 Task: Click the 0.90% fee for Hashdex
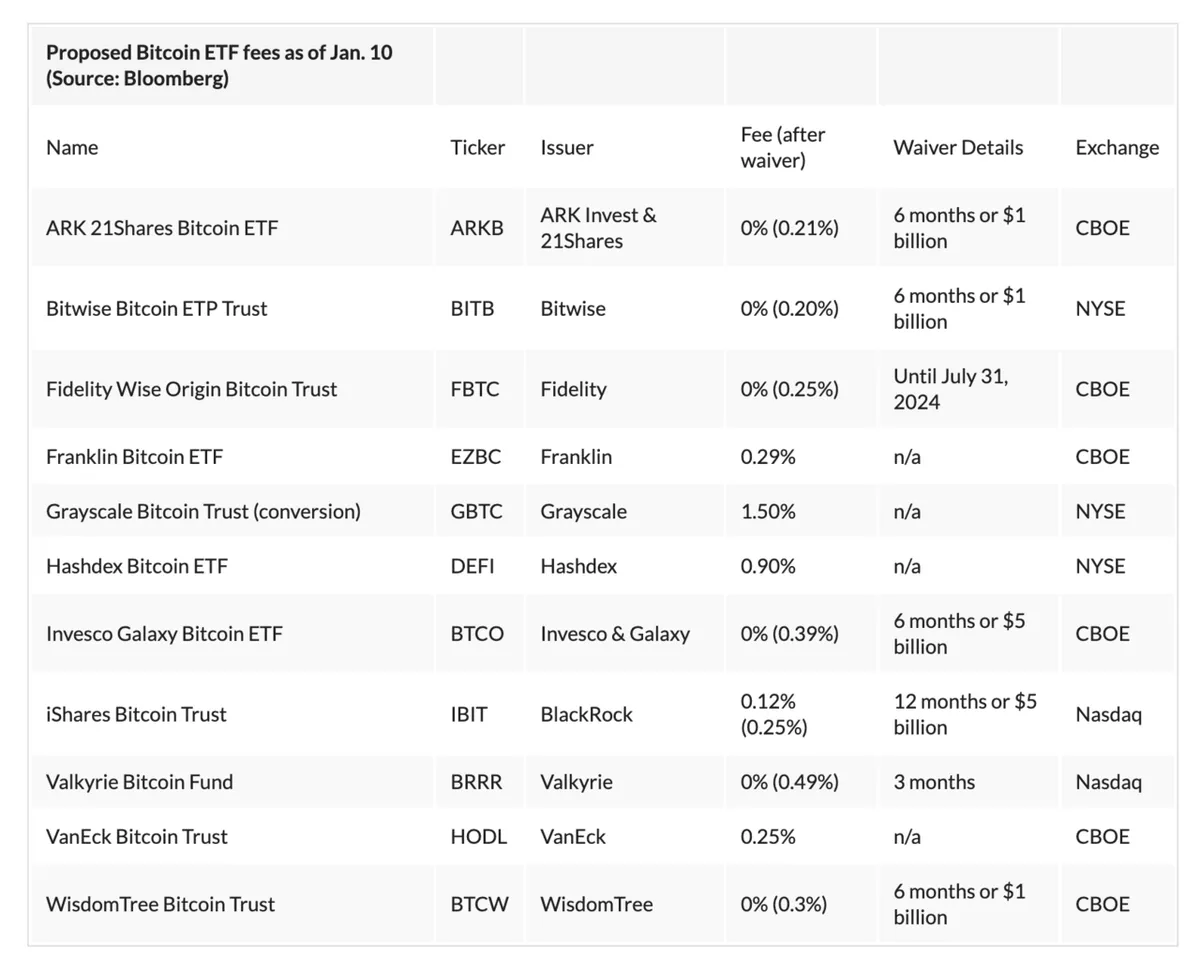(x=768, y=566)
